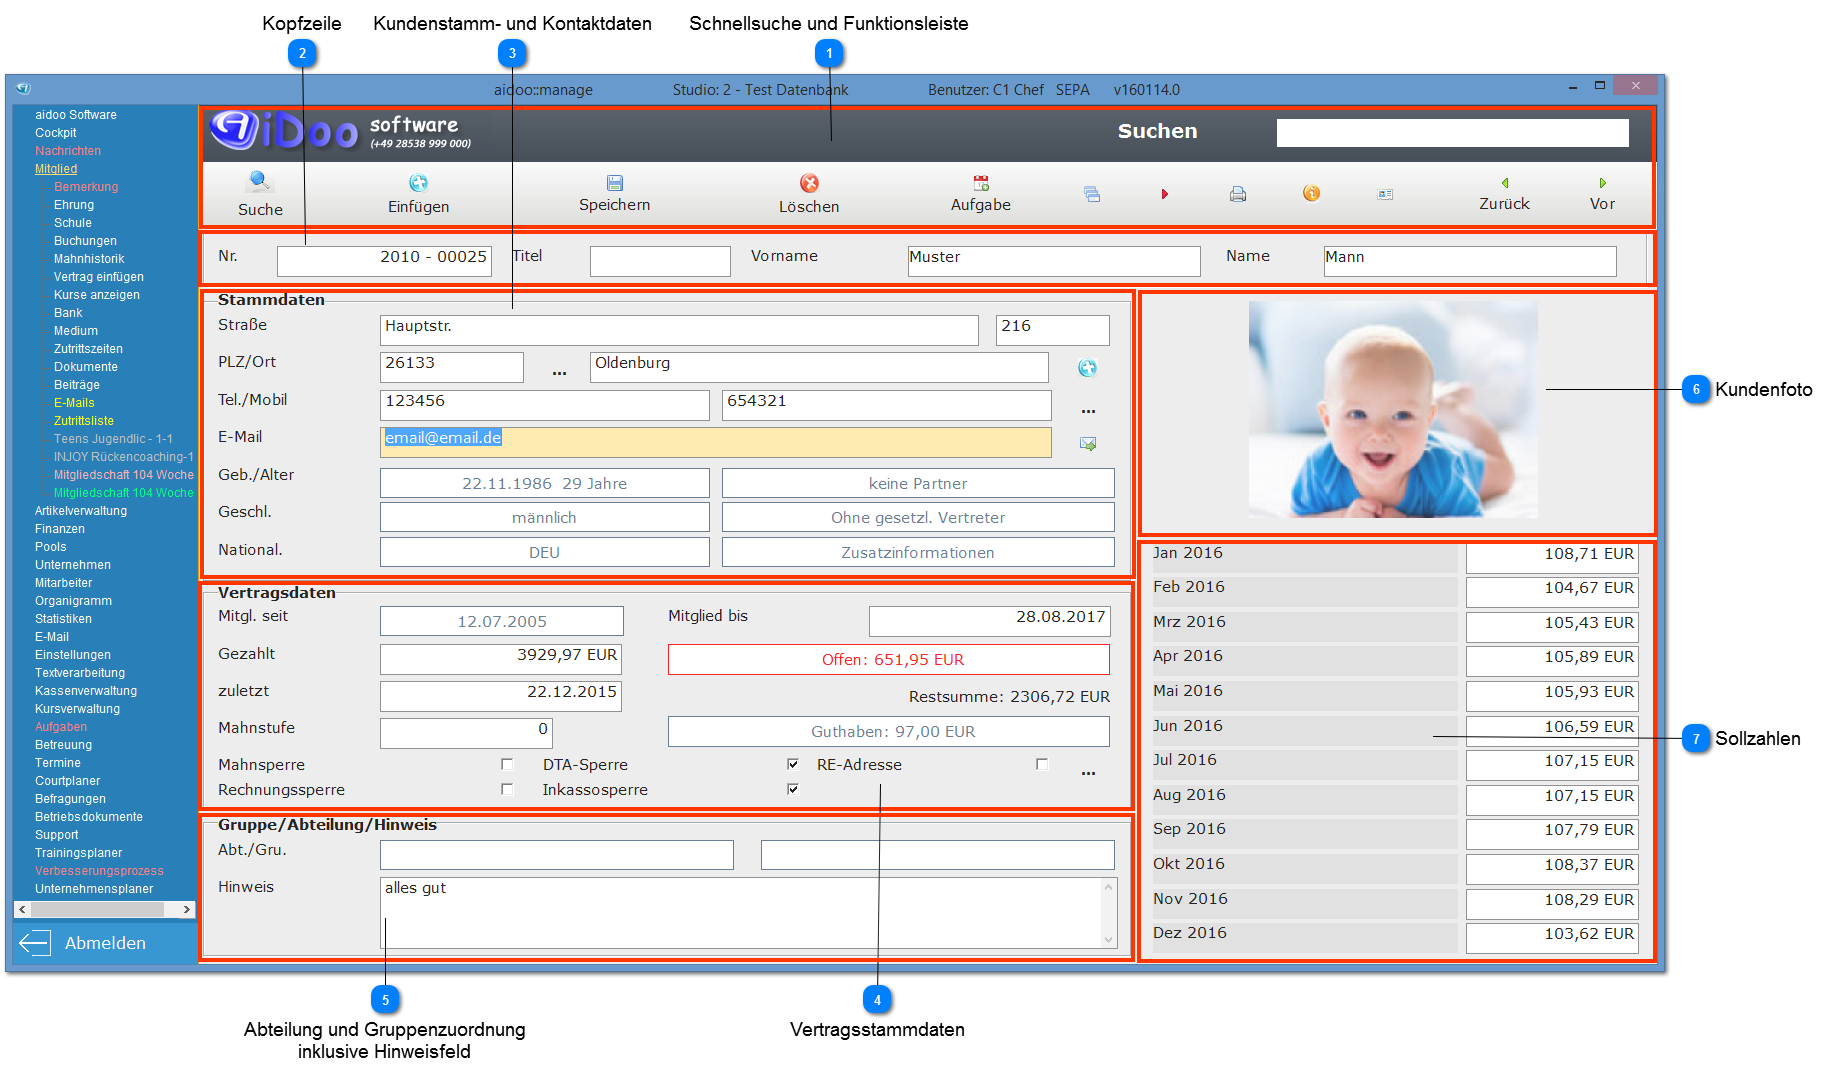1829x1078 pixels.
Task: Open Mahnhistorik under Mitglied
Action: (89, 259)
